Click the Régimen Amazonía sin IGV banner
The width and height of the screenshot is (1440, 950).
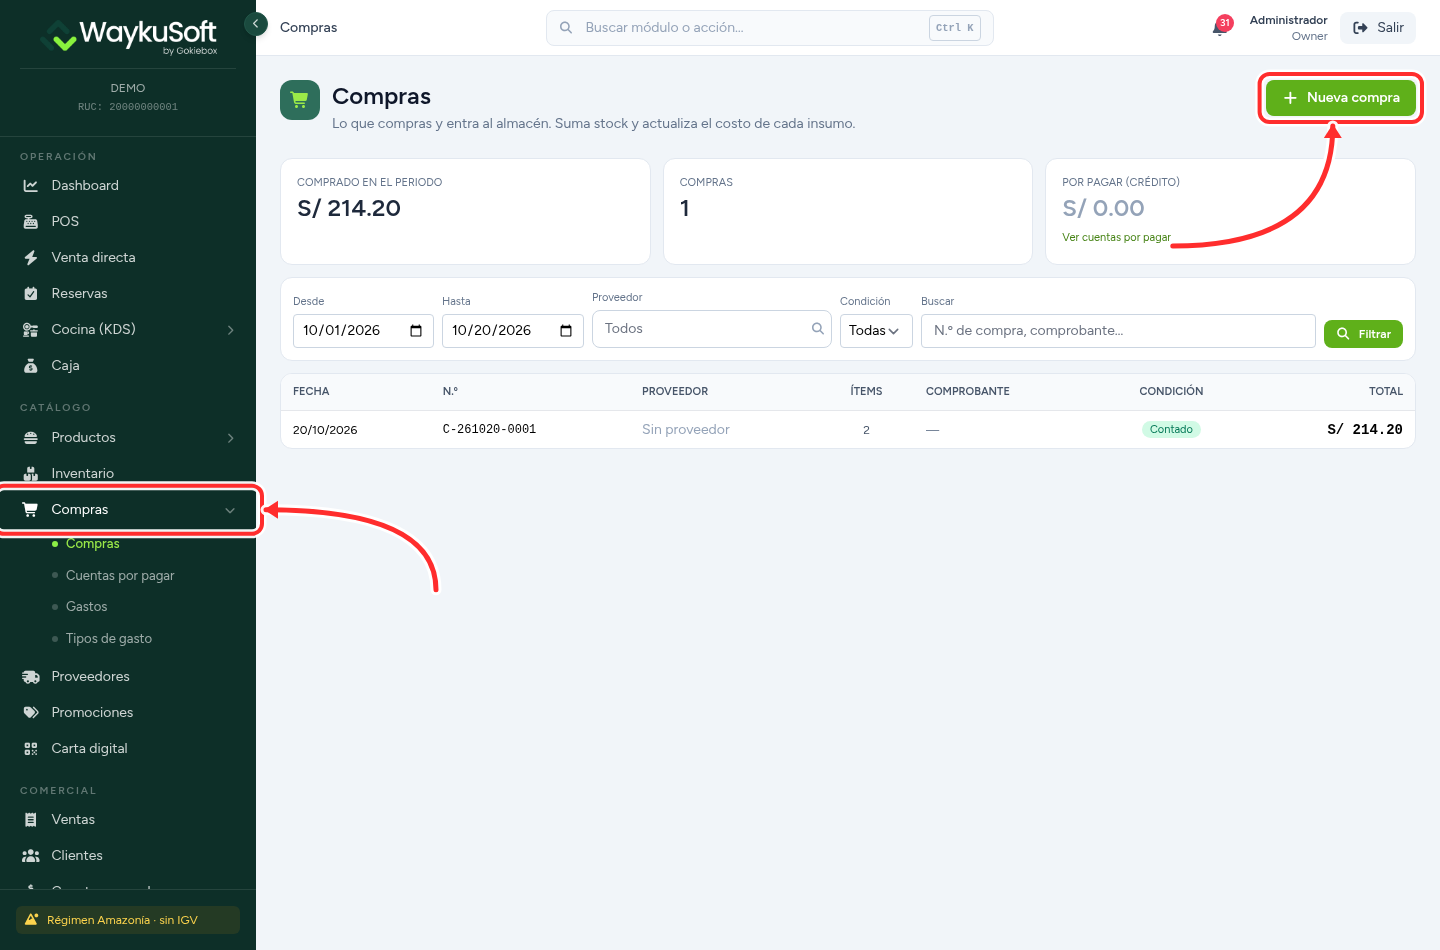point(128,920)
